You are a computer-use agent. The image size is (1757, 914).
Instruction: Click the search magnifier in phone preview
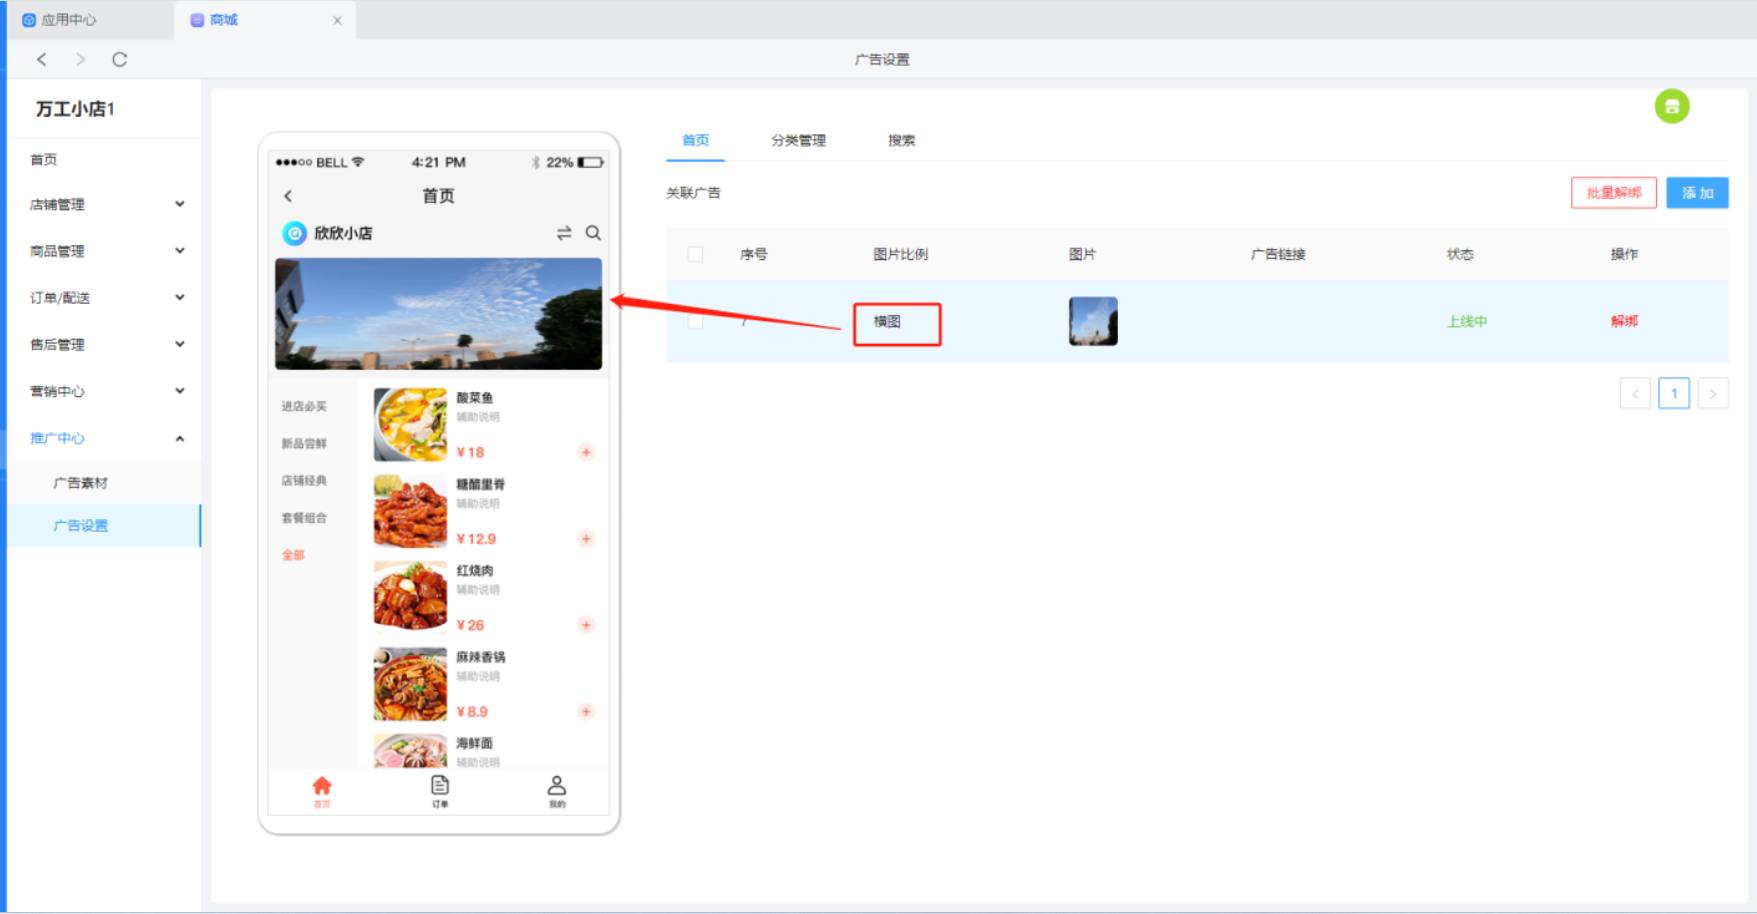point(593,233)
